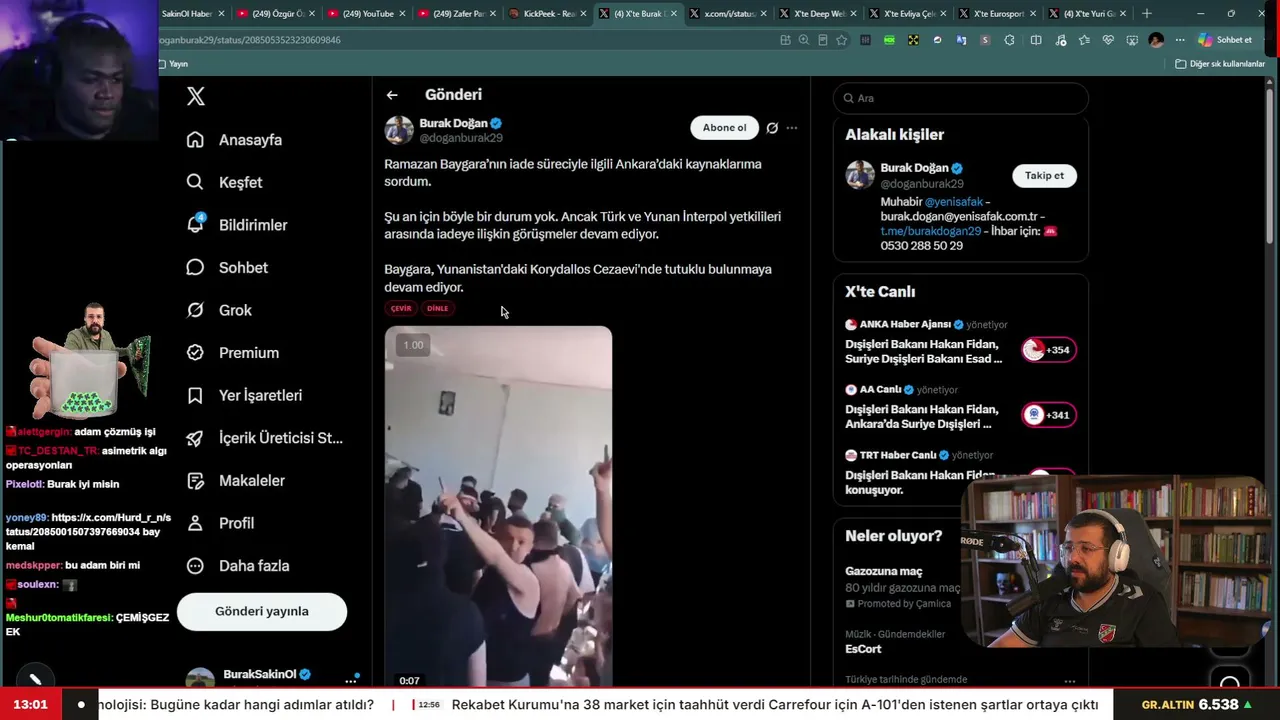Click the Makaleler articles icon
The image size is (1280, 720).
tap(195, 480)
